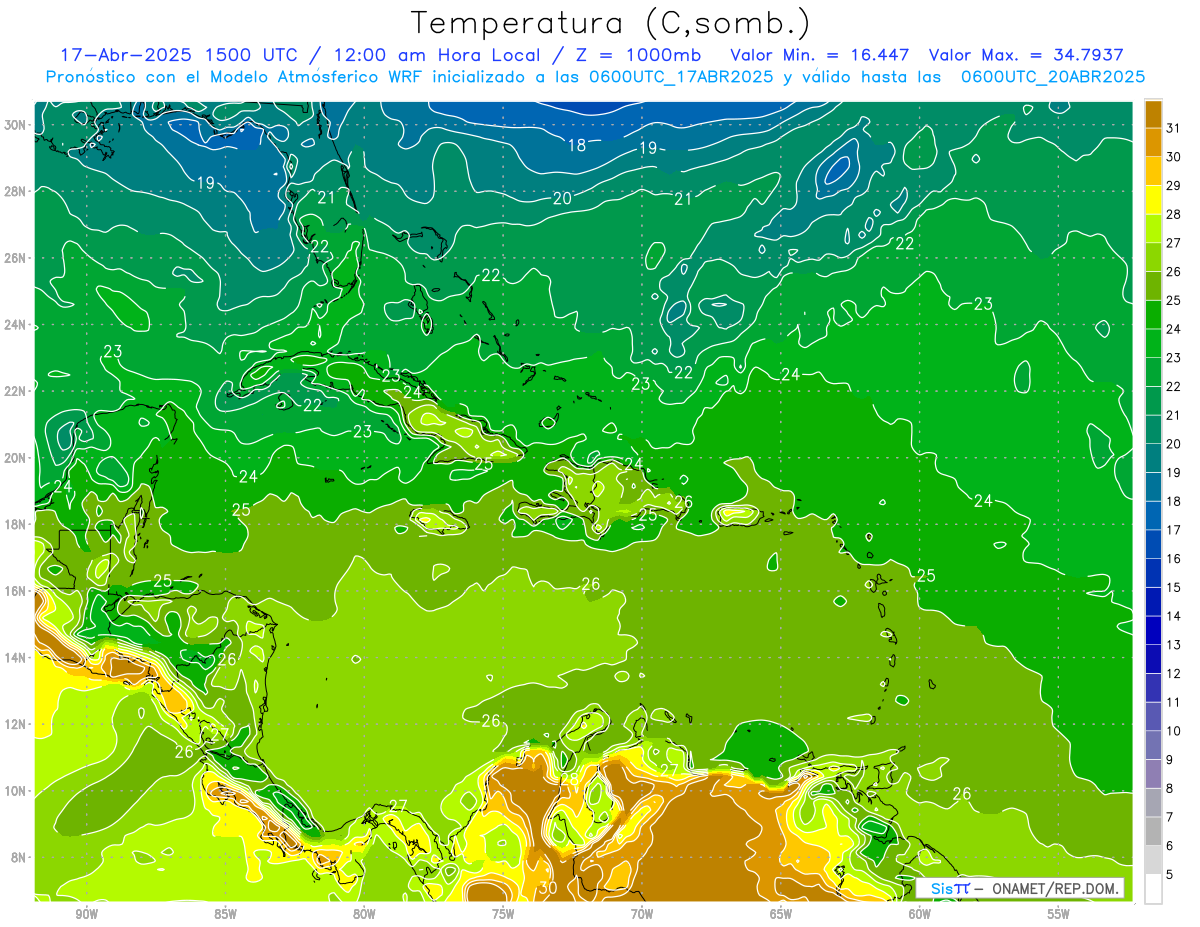Click the initialization time 0600UTC_17ABR2025
This screenshot has width=1200, height=927.
[680, 77]
